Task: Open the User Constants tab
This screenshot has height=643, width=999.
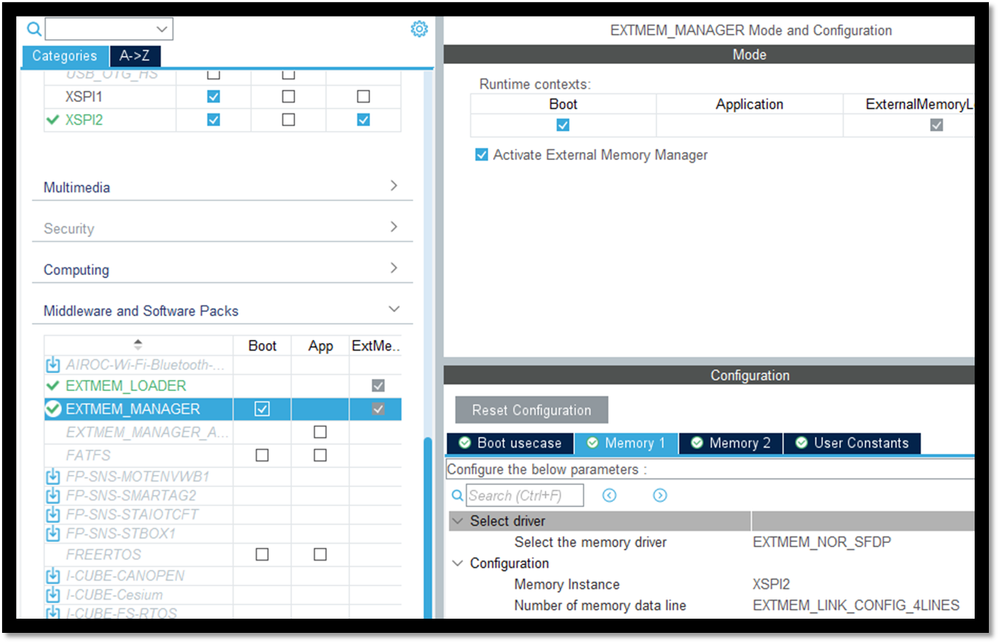Action: click(x=852, y=443)
